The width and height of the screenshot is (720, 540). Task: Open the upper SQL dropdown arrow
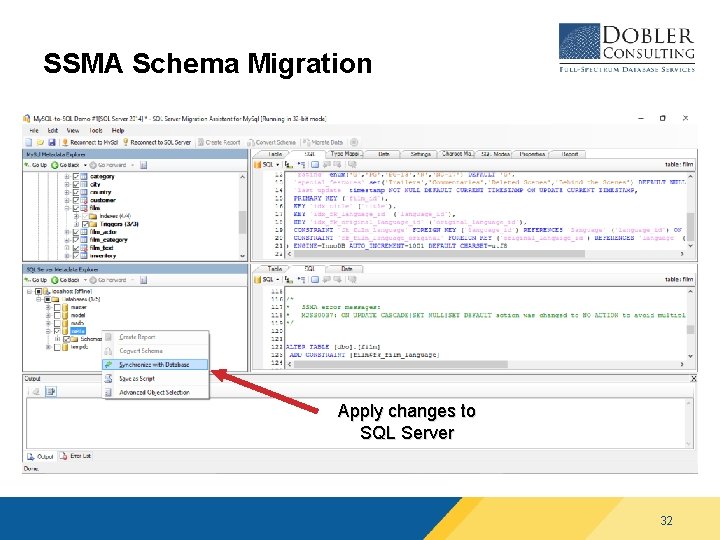click(x=277, y=164)
